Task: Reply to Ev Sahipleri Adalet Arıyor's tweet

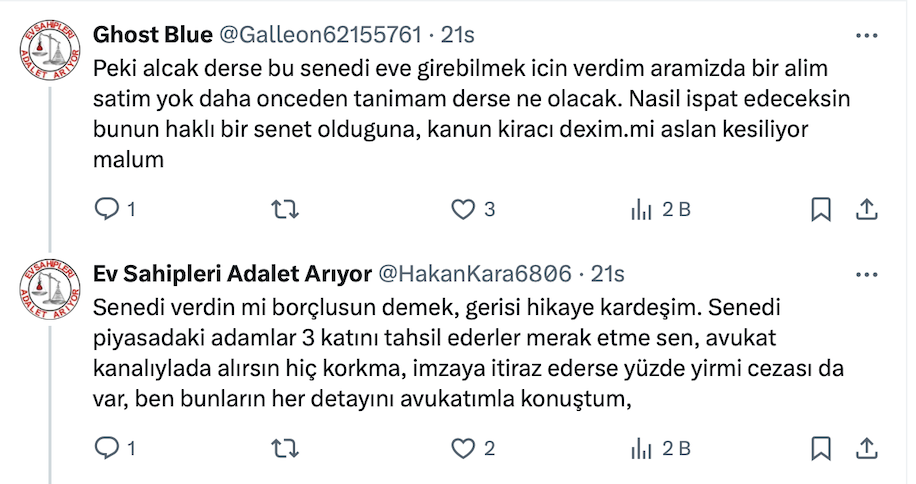Action: pos(106,448)
